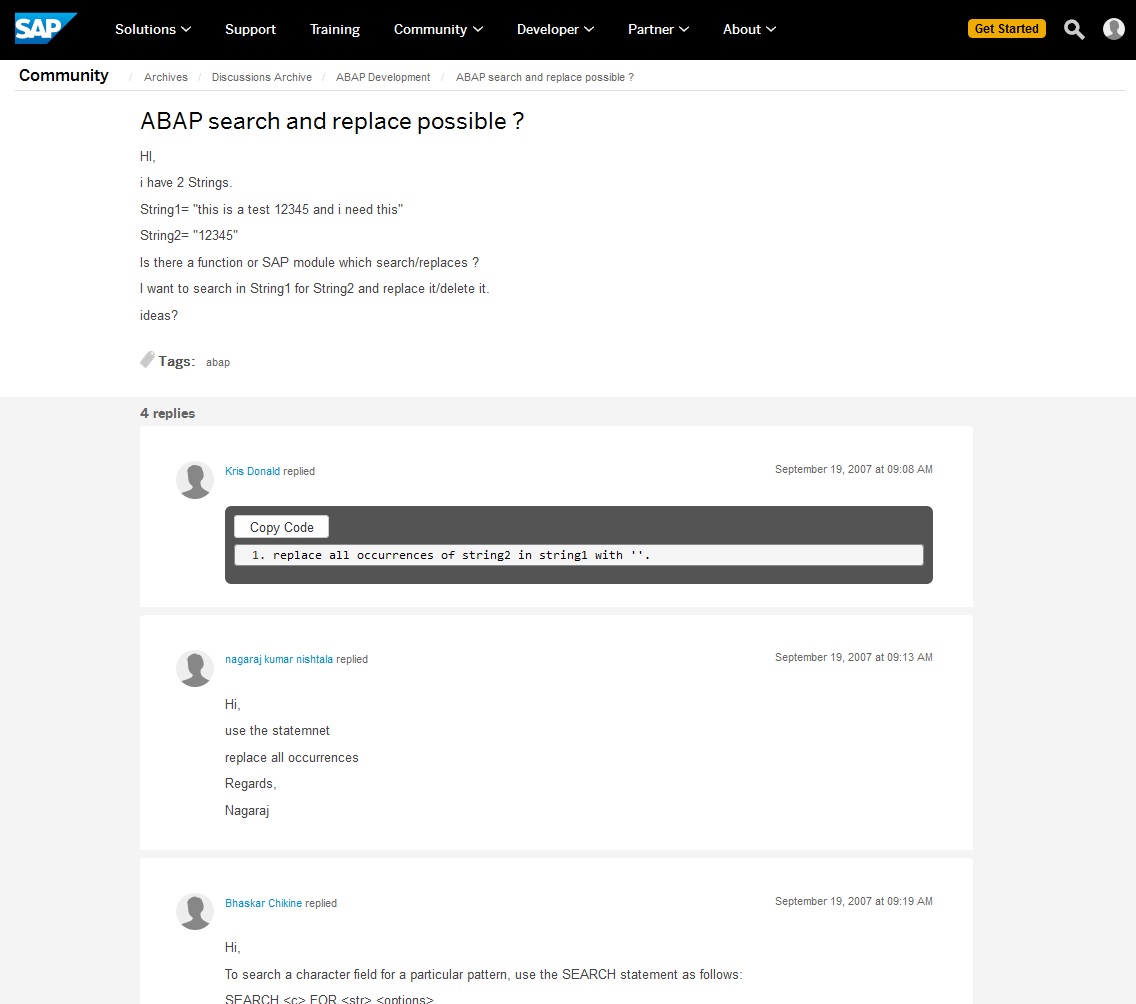This screenshot has height=1004, width=1136.
Task: Select the Community home icon in breadcrumb
Action: [64, 76]
